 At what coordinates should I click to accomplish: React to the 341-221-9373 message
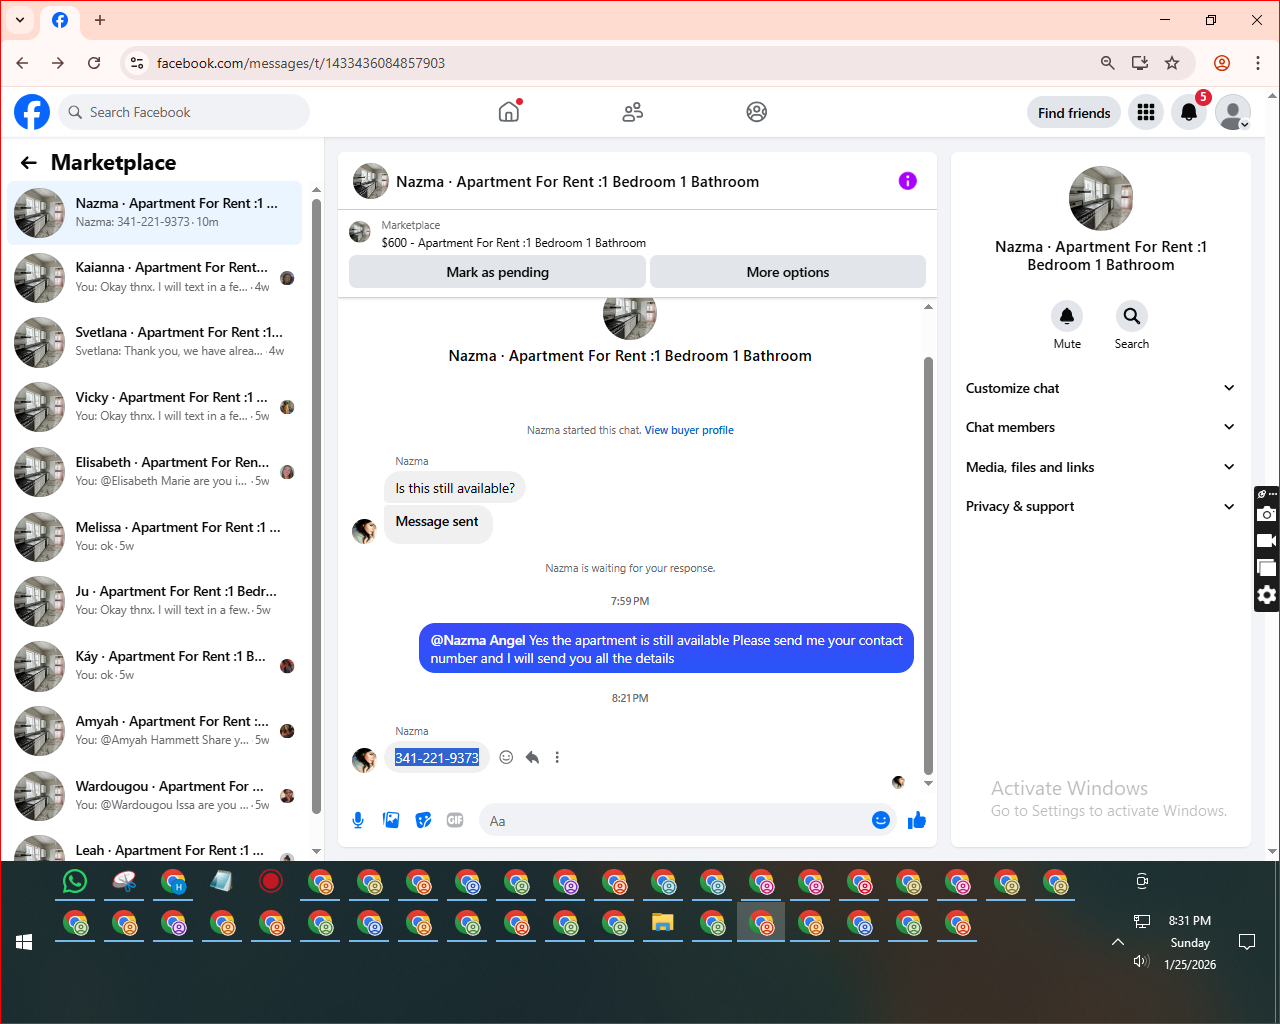point(506,758)
